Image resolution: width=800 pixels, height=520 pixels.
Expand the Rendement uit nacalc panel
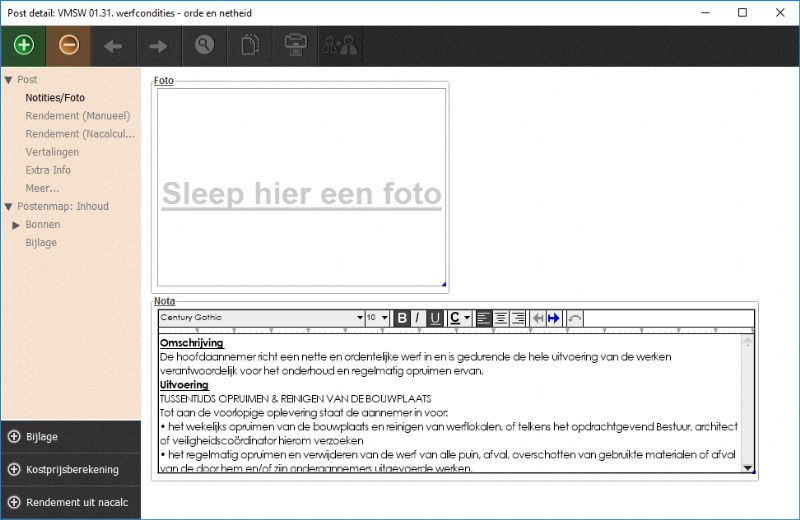coord(70,502)
